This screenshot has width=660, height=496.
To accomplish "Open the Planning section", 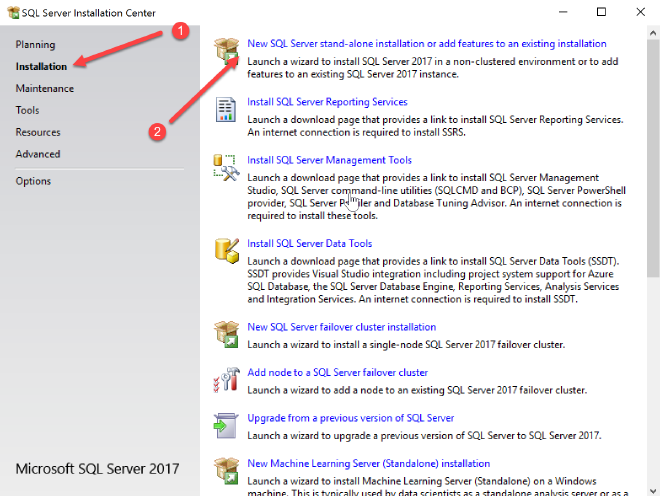I will point(35,45).
